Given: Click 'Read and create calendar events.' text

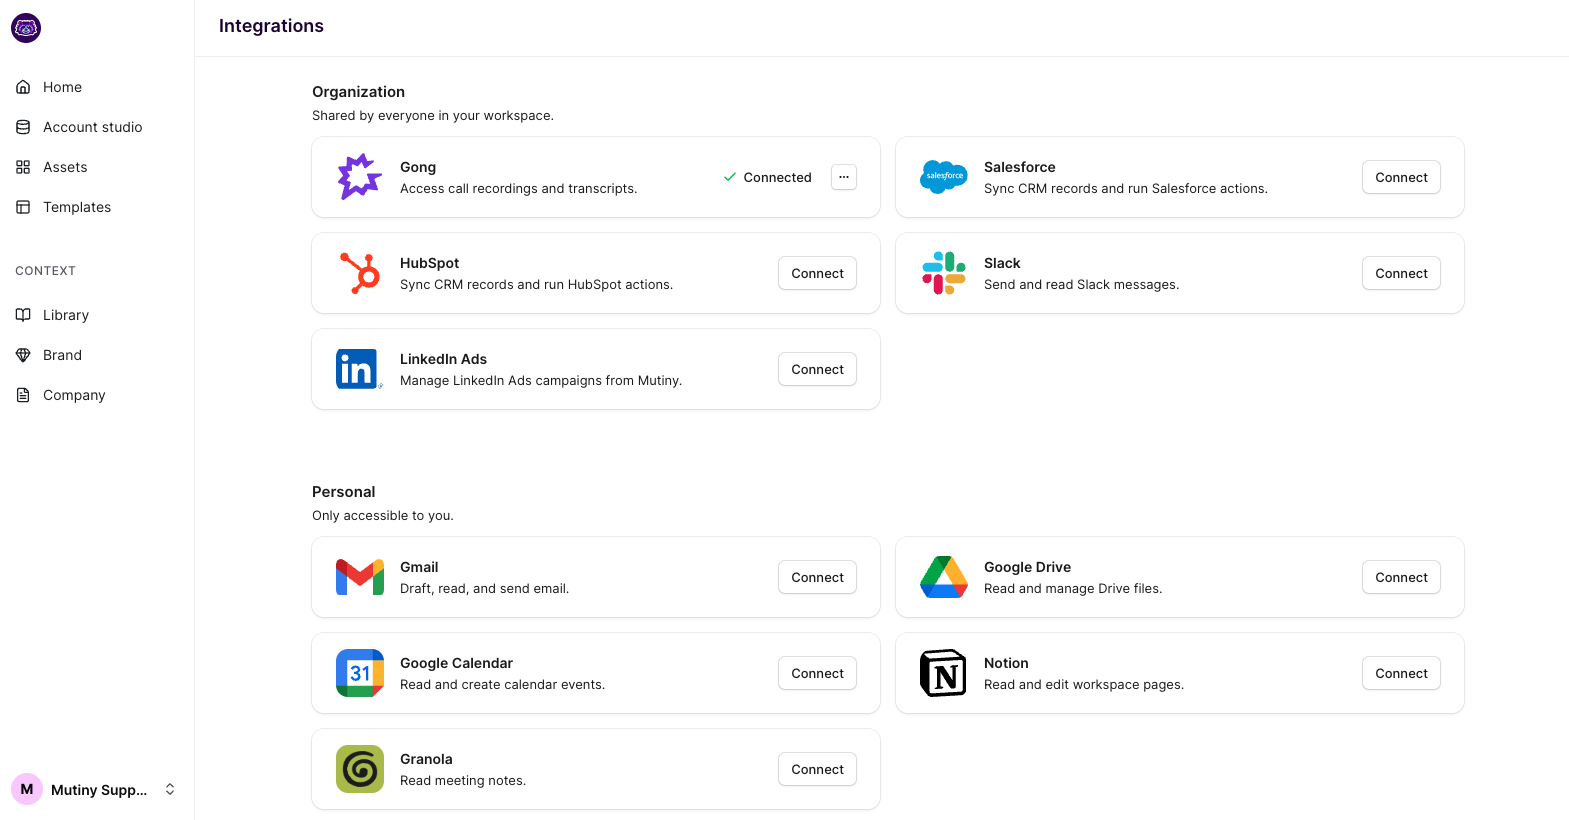Looking at the screenshot, I should click(x=502, y=685).
